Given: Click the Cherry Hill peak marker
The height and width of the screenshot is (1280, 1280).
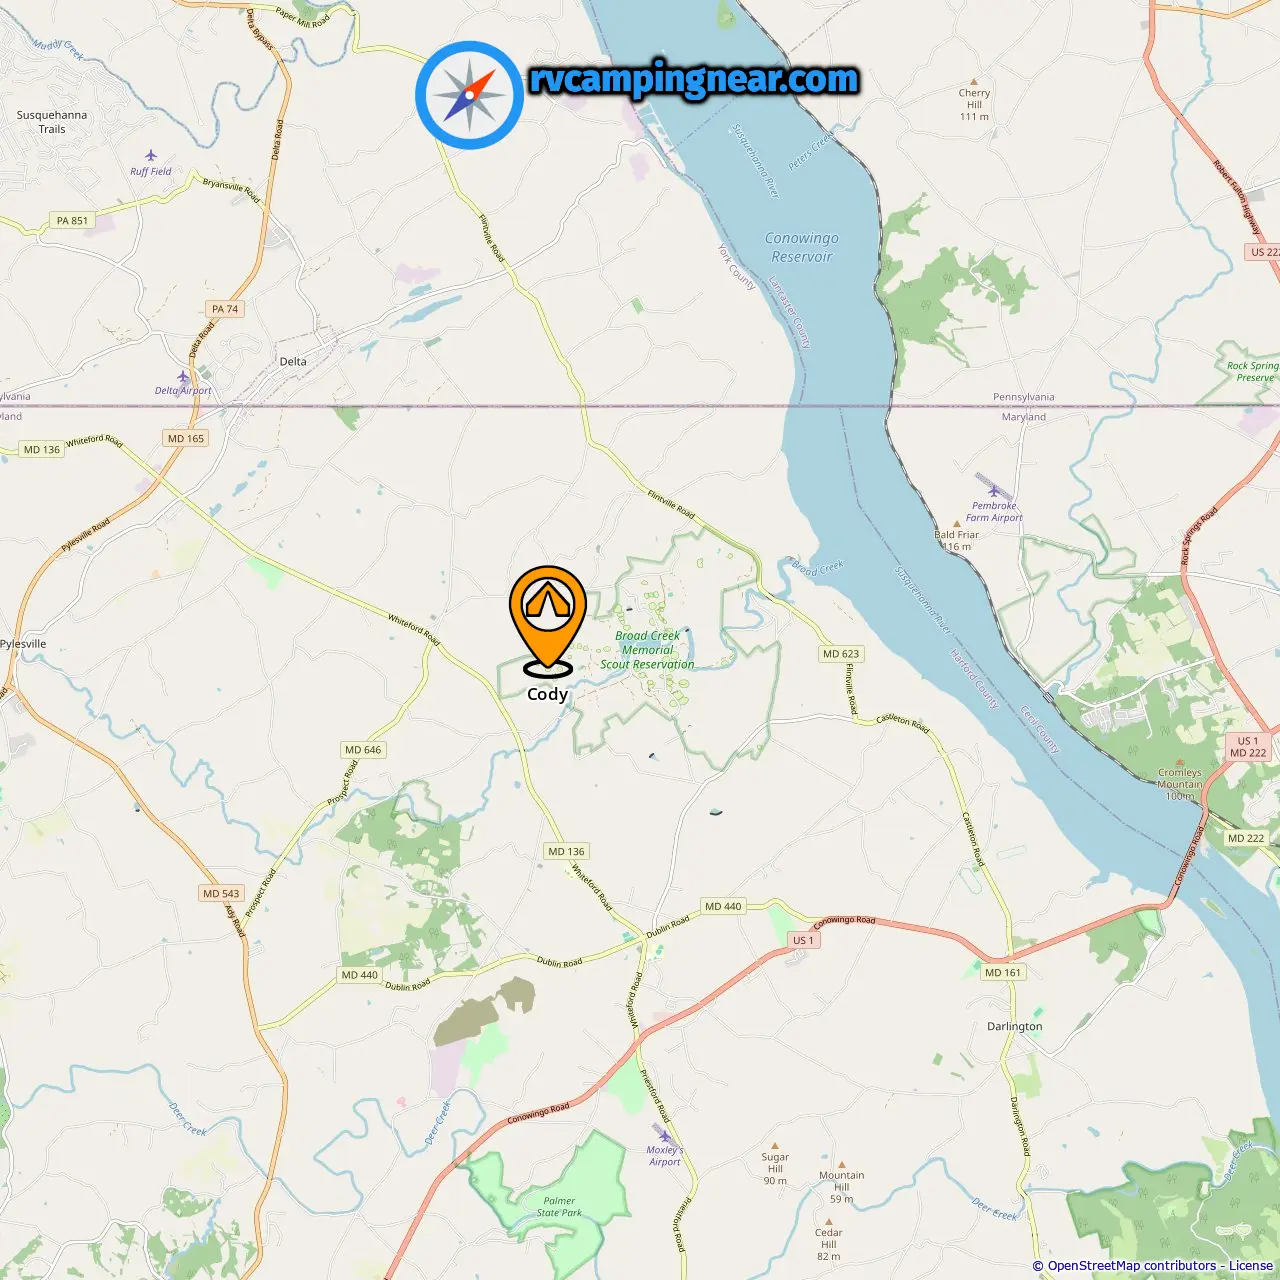Looking at the screenshot, I should (974, 82).
